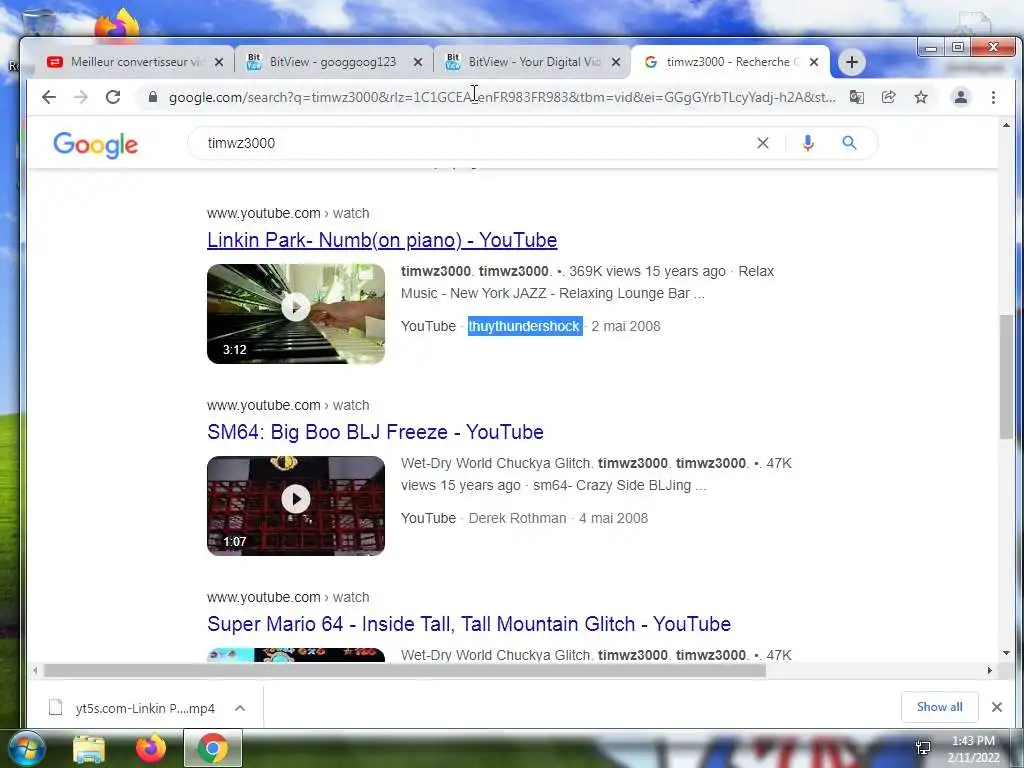Open the Chrome profile avatar
1024x768 pixels.
961,97
